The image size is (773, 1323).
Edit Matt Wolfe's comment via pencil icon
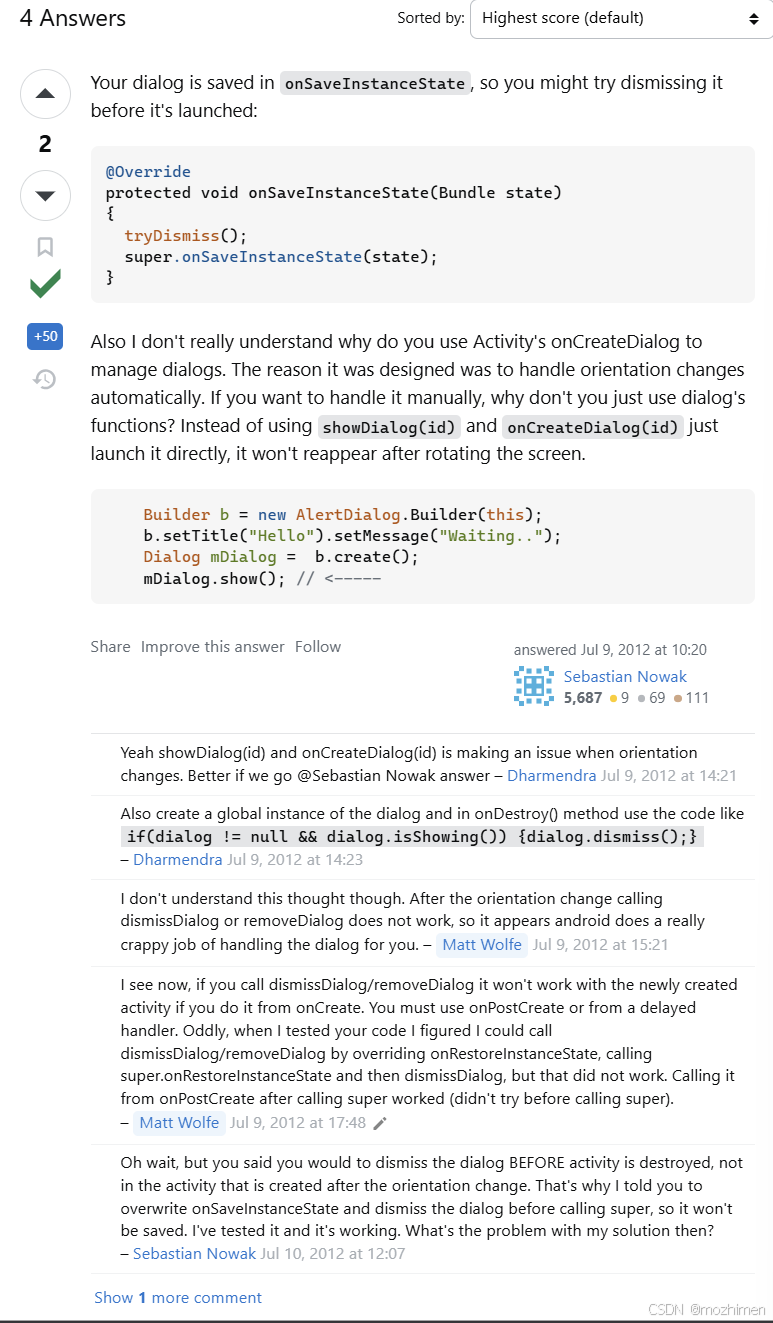tap(380, 1123)
